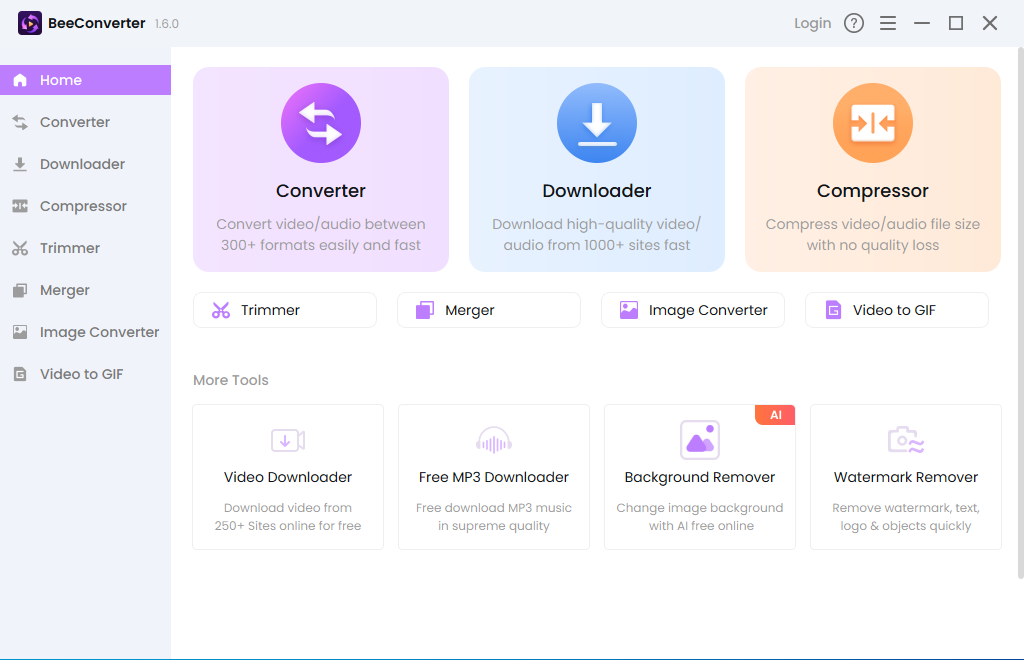The image size is (1024, 660).
Task: Open the Free MP3 Downloader title
Action: coord(494,477)
